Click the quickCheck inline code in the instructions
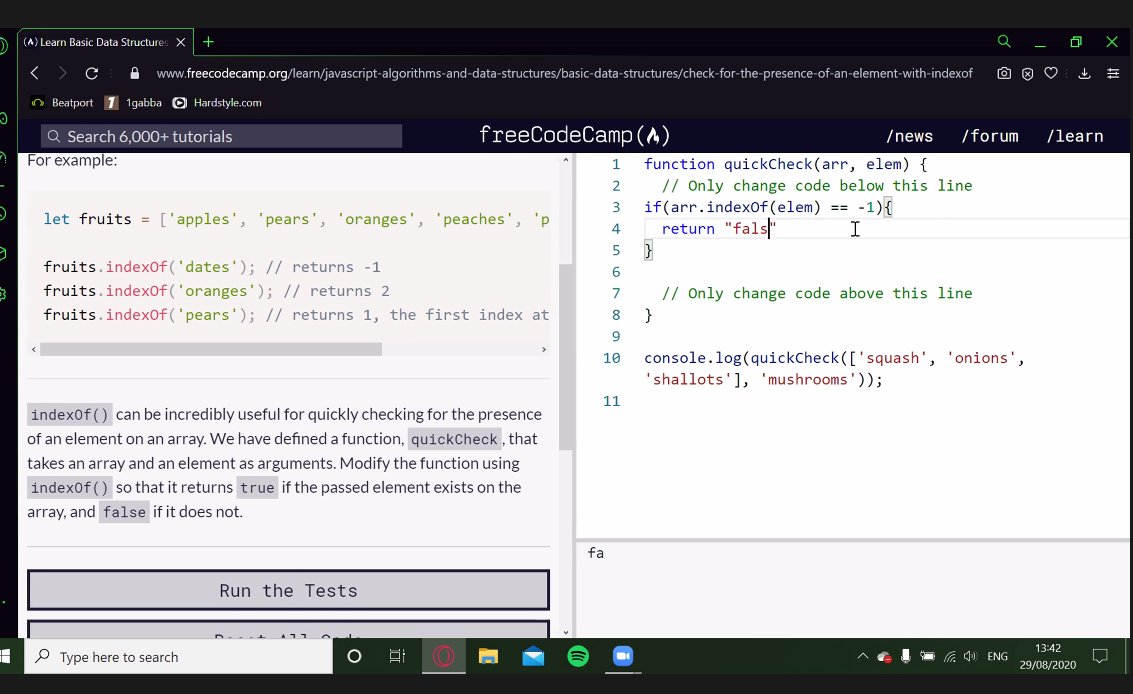 click(455, 439)
